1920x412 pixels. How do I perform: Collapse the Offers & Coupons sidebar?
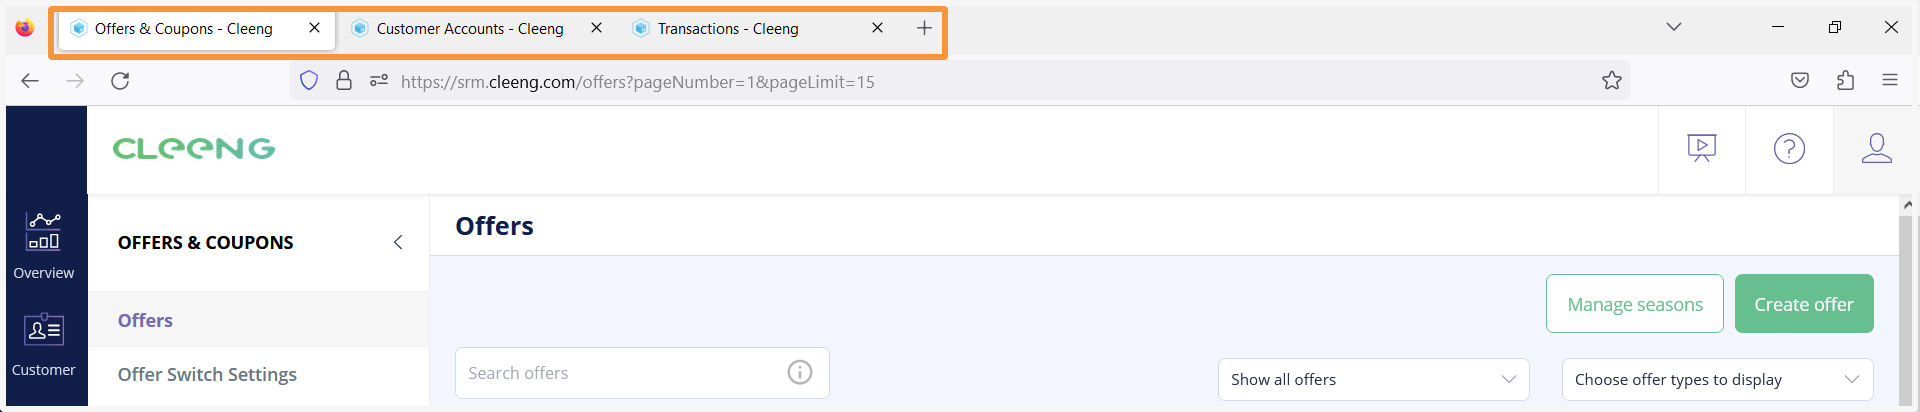pos(398,242)
